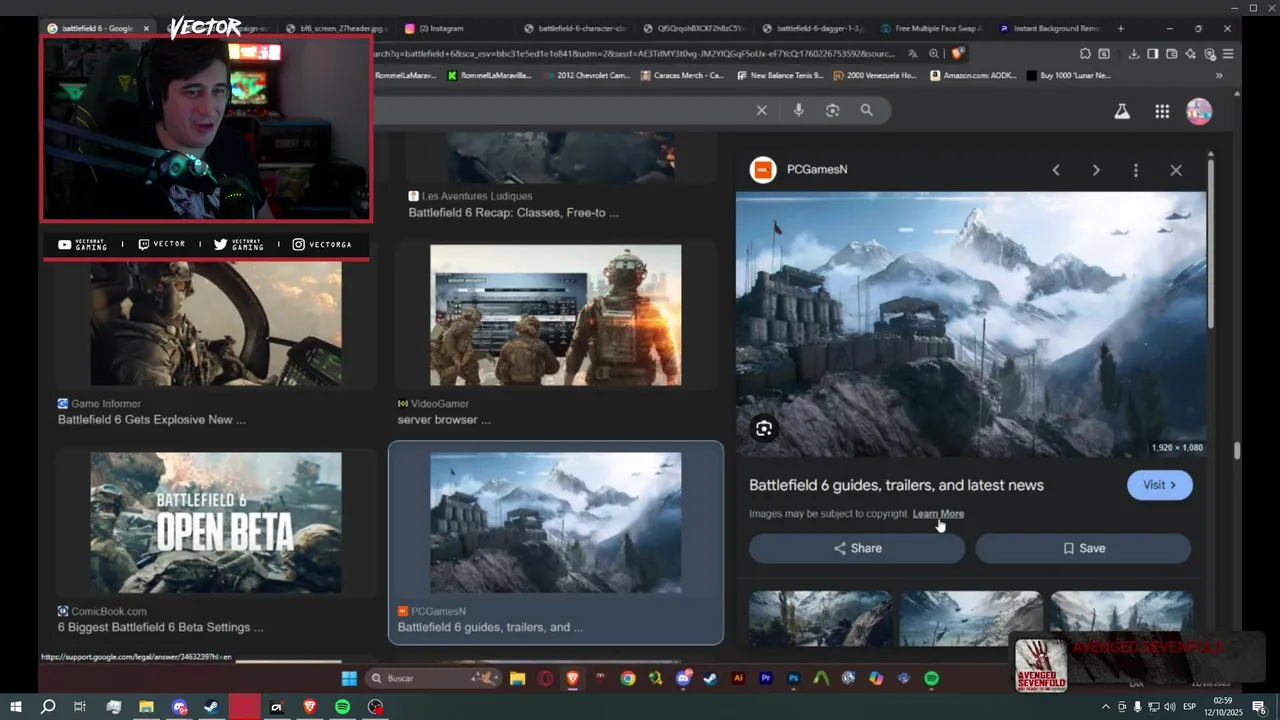Open more options in PCGamesN preview
Viewport: 1280px width, 720px height.
click(1136, 170)
